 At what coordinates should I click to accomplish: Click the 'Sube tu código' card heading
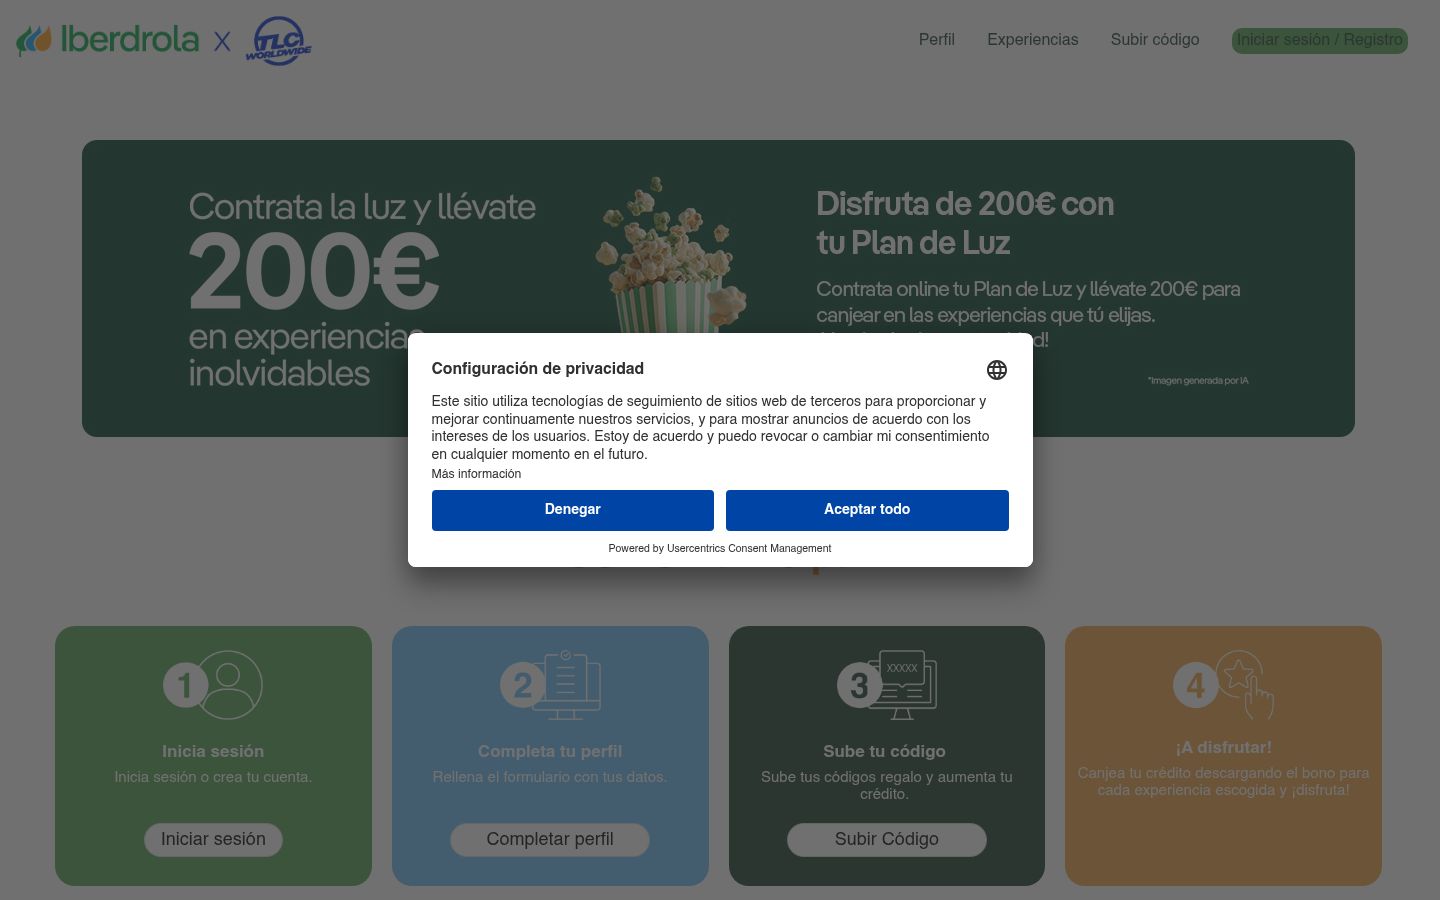tap(884, 752)
